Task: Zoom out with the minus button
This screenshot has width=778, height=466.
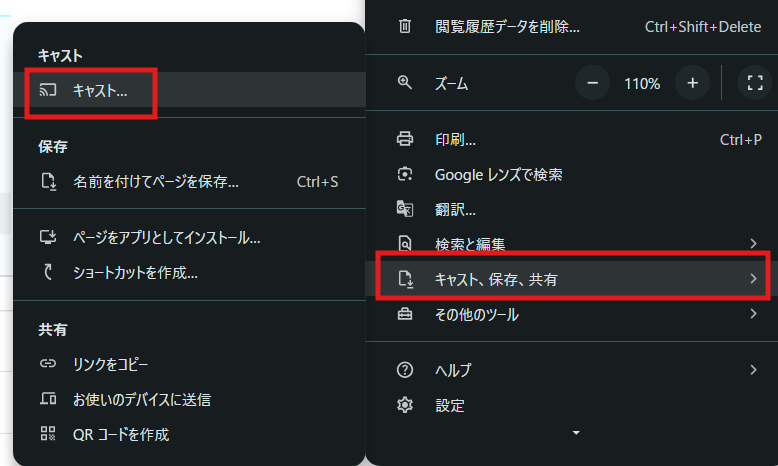Action: [592, 84]
